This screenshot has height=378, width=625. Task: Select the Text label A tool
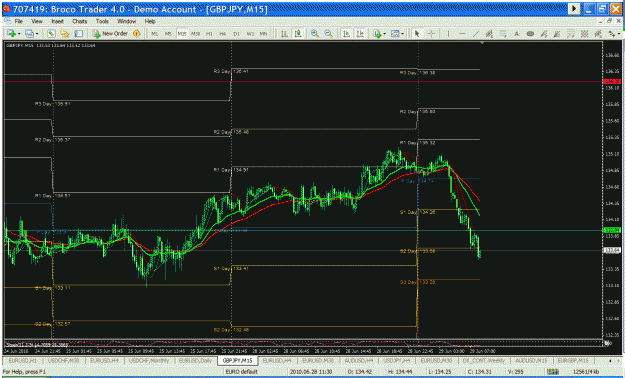coord(516,34)
